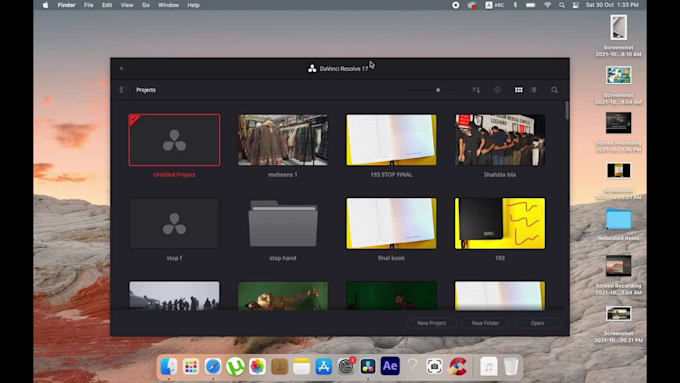Click the Wi-Fi menu bar icon
Image resolution: width=680 pixels, height=383 pixels.
[547, 5]
